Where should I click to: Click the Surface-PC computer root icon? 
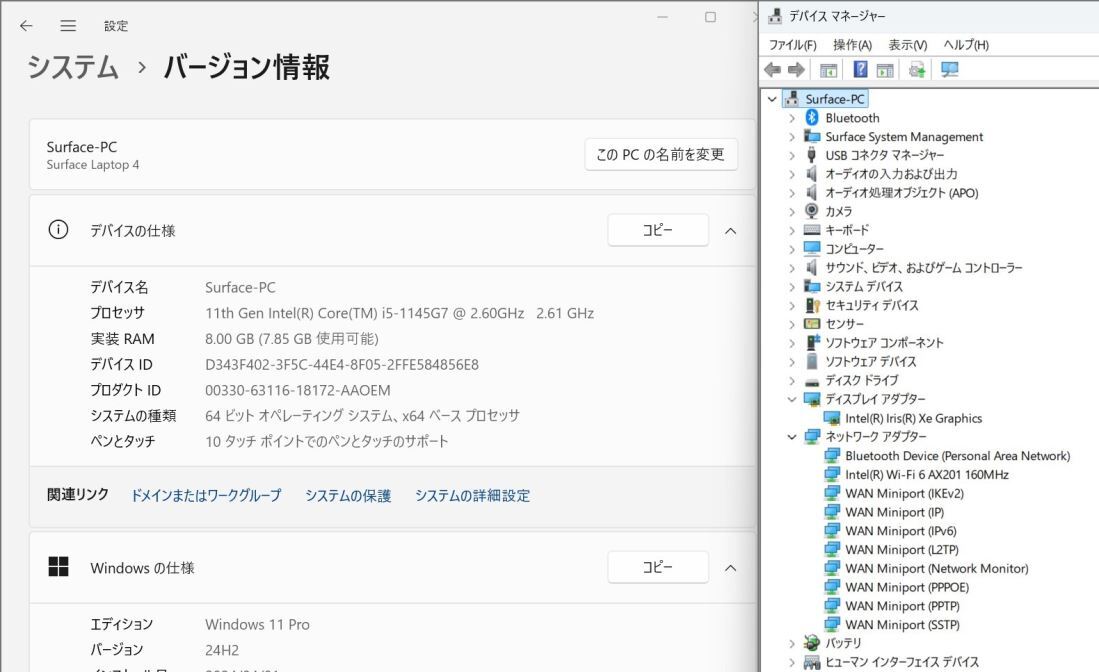tap(792, 99)
